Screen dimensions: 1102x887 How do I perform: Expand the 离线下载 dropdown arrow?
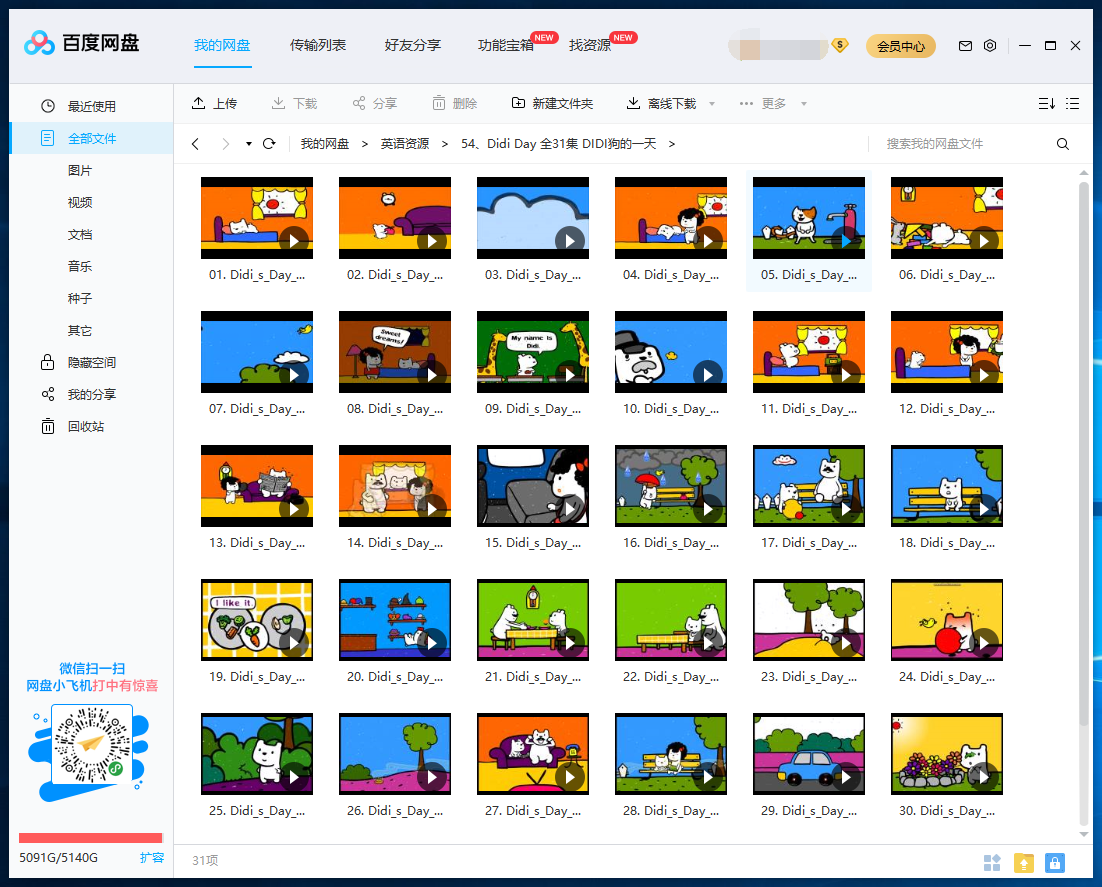click(712, 104)
